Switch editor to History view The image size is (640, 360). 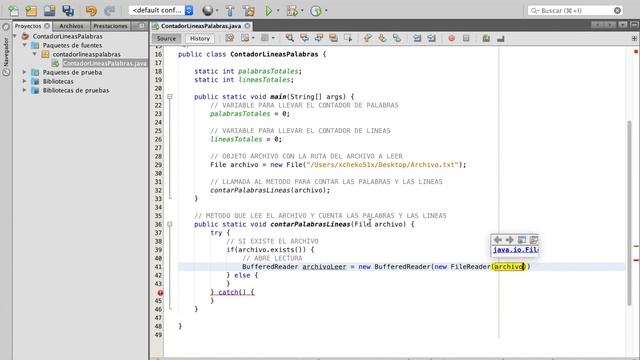tap(200, 38)
